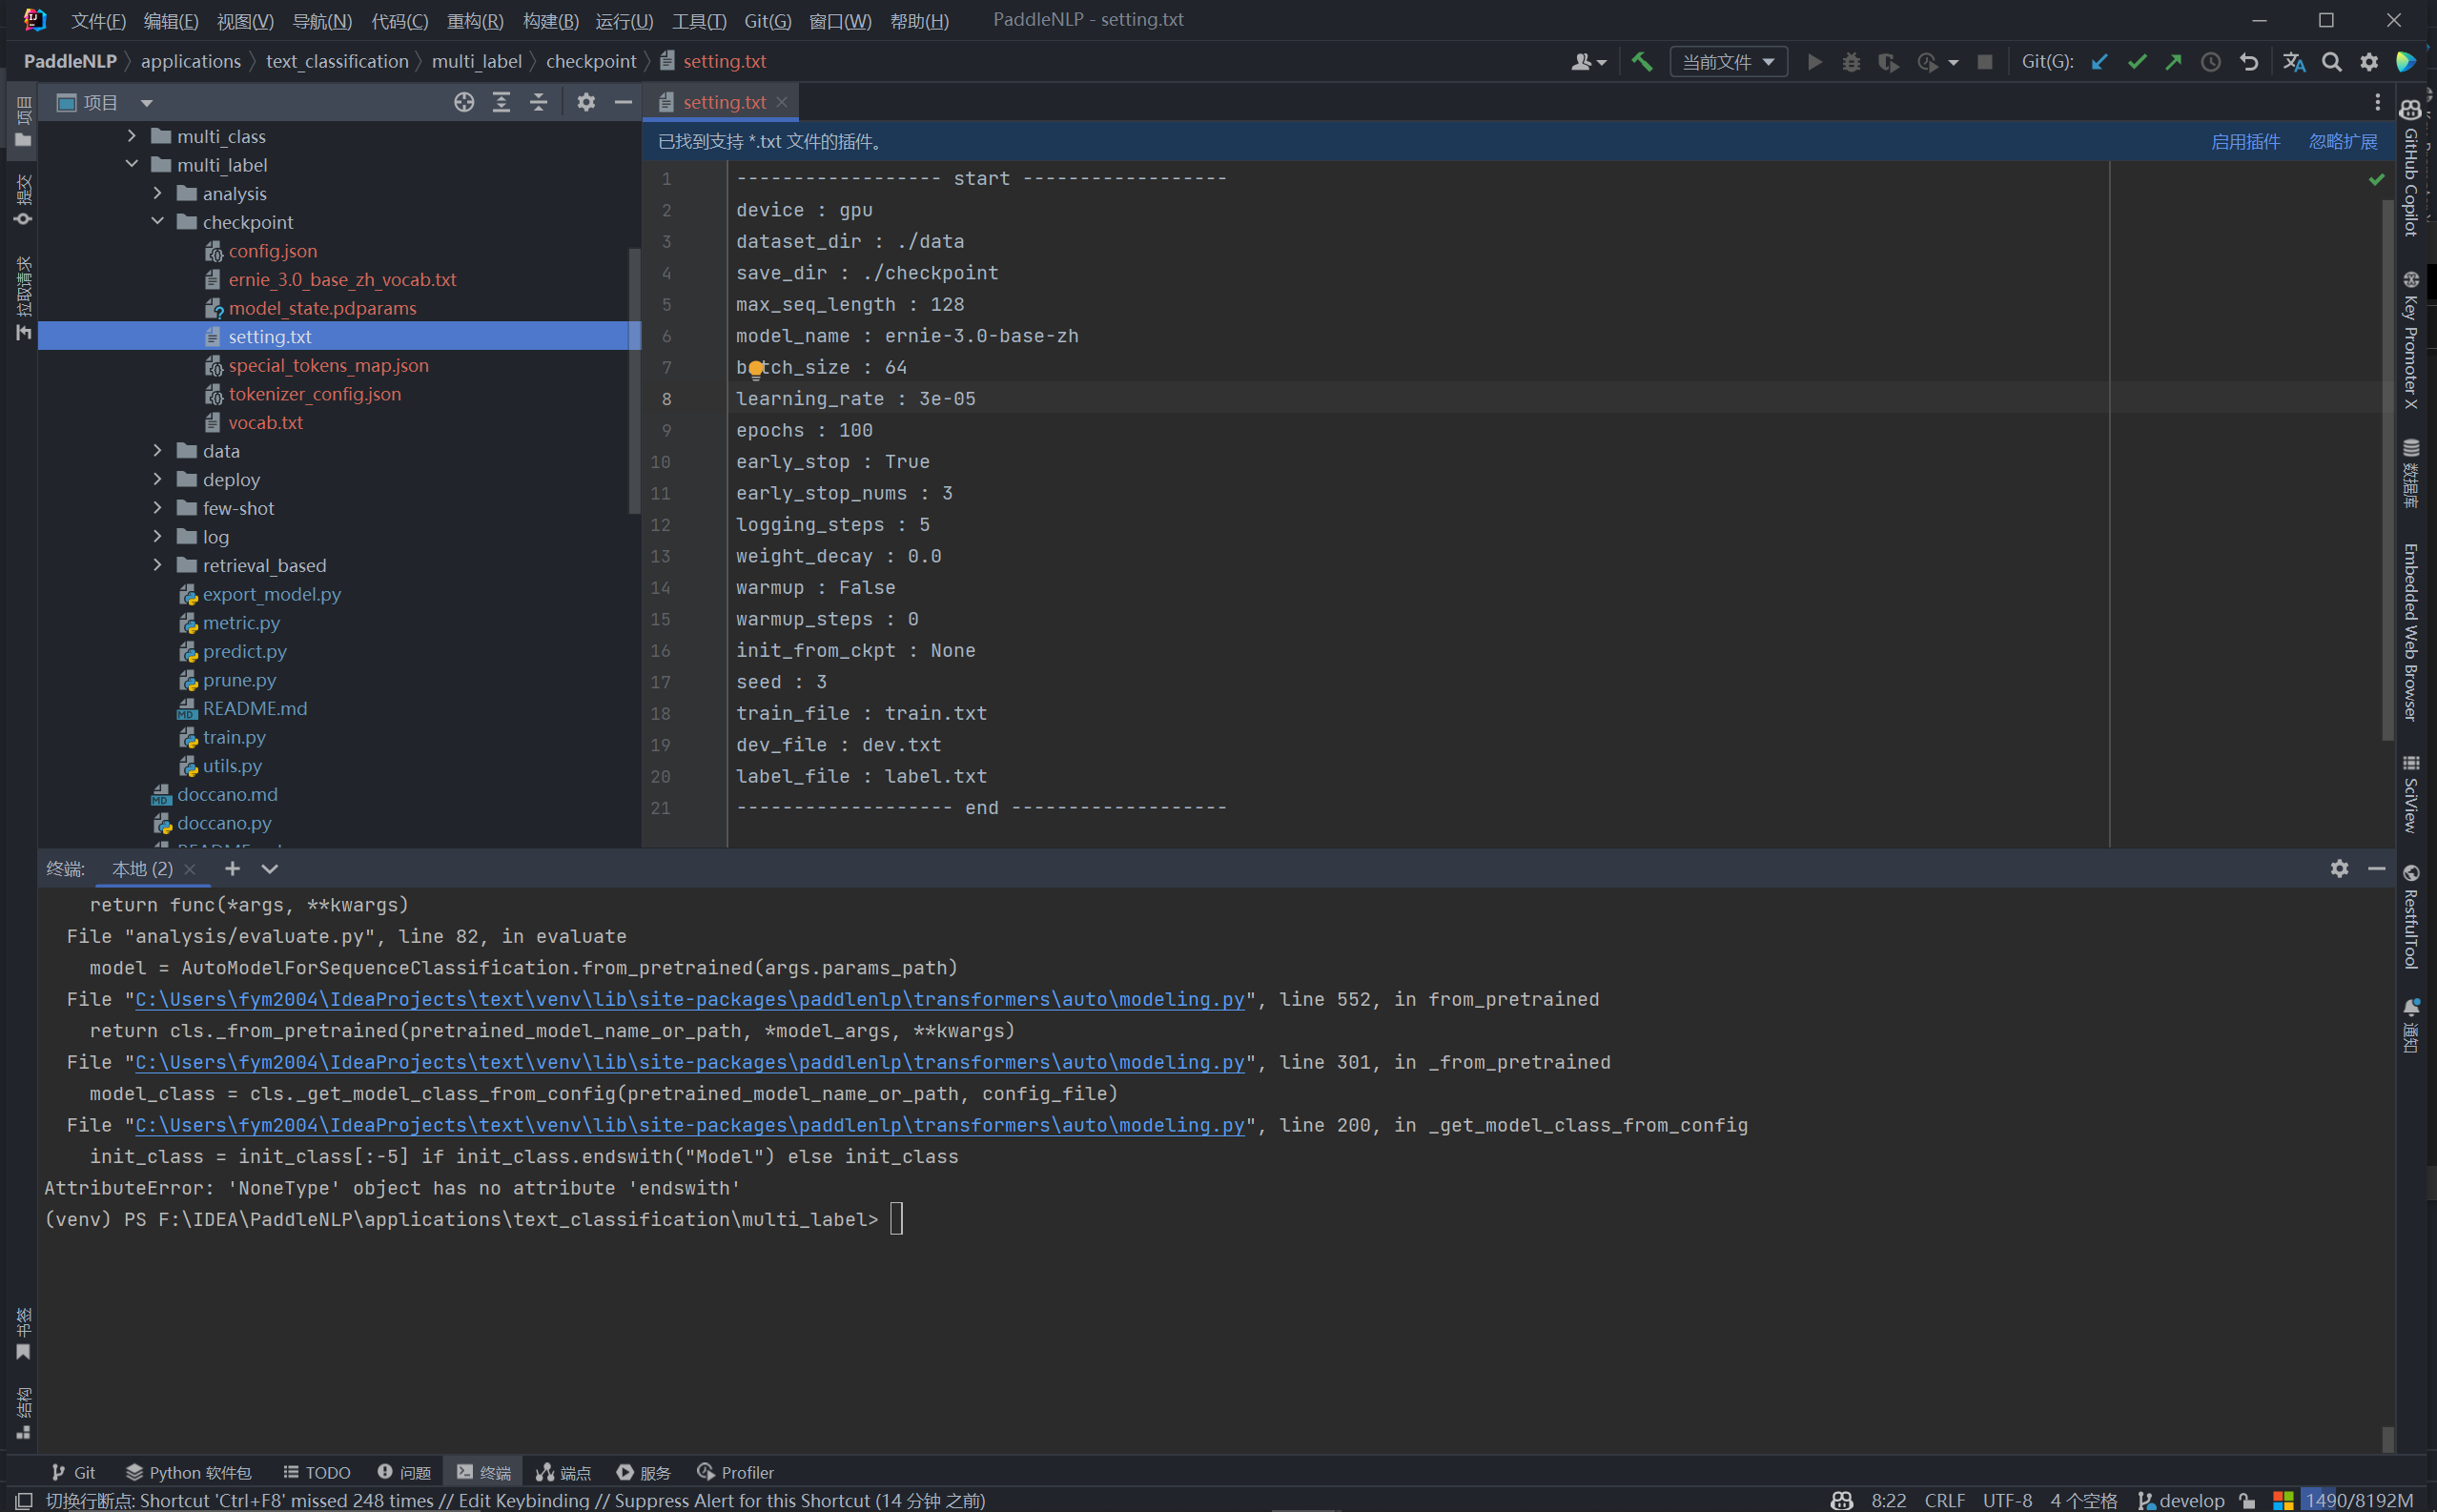The image size is (2437, 1512).
Task: Open terminal settings gear icon
Action: point(2339,868)
